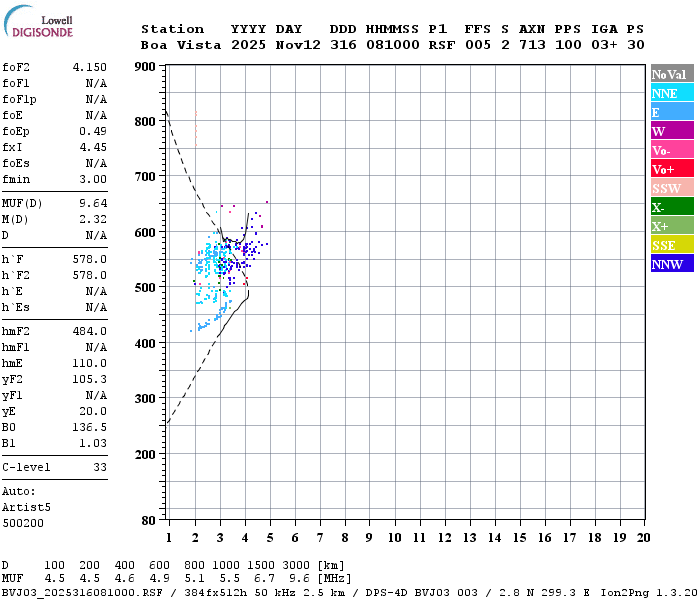Click the Boa Vista station name
Screen dimensions: 700x600
click(181, 45)
